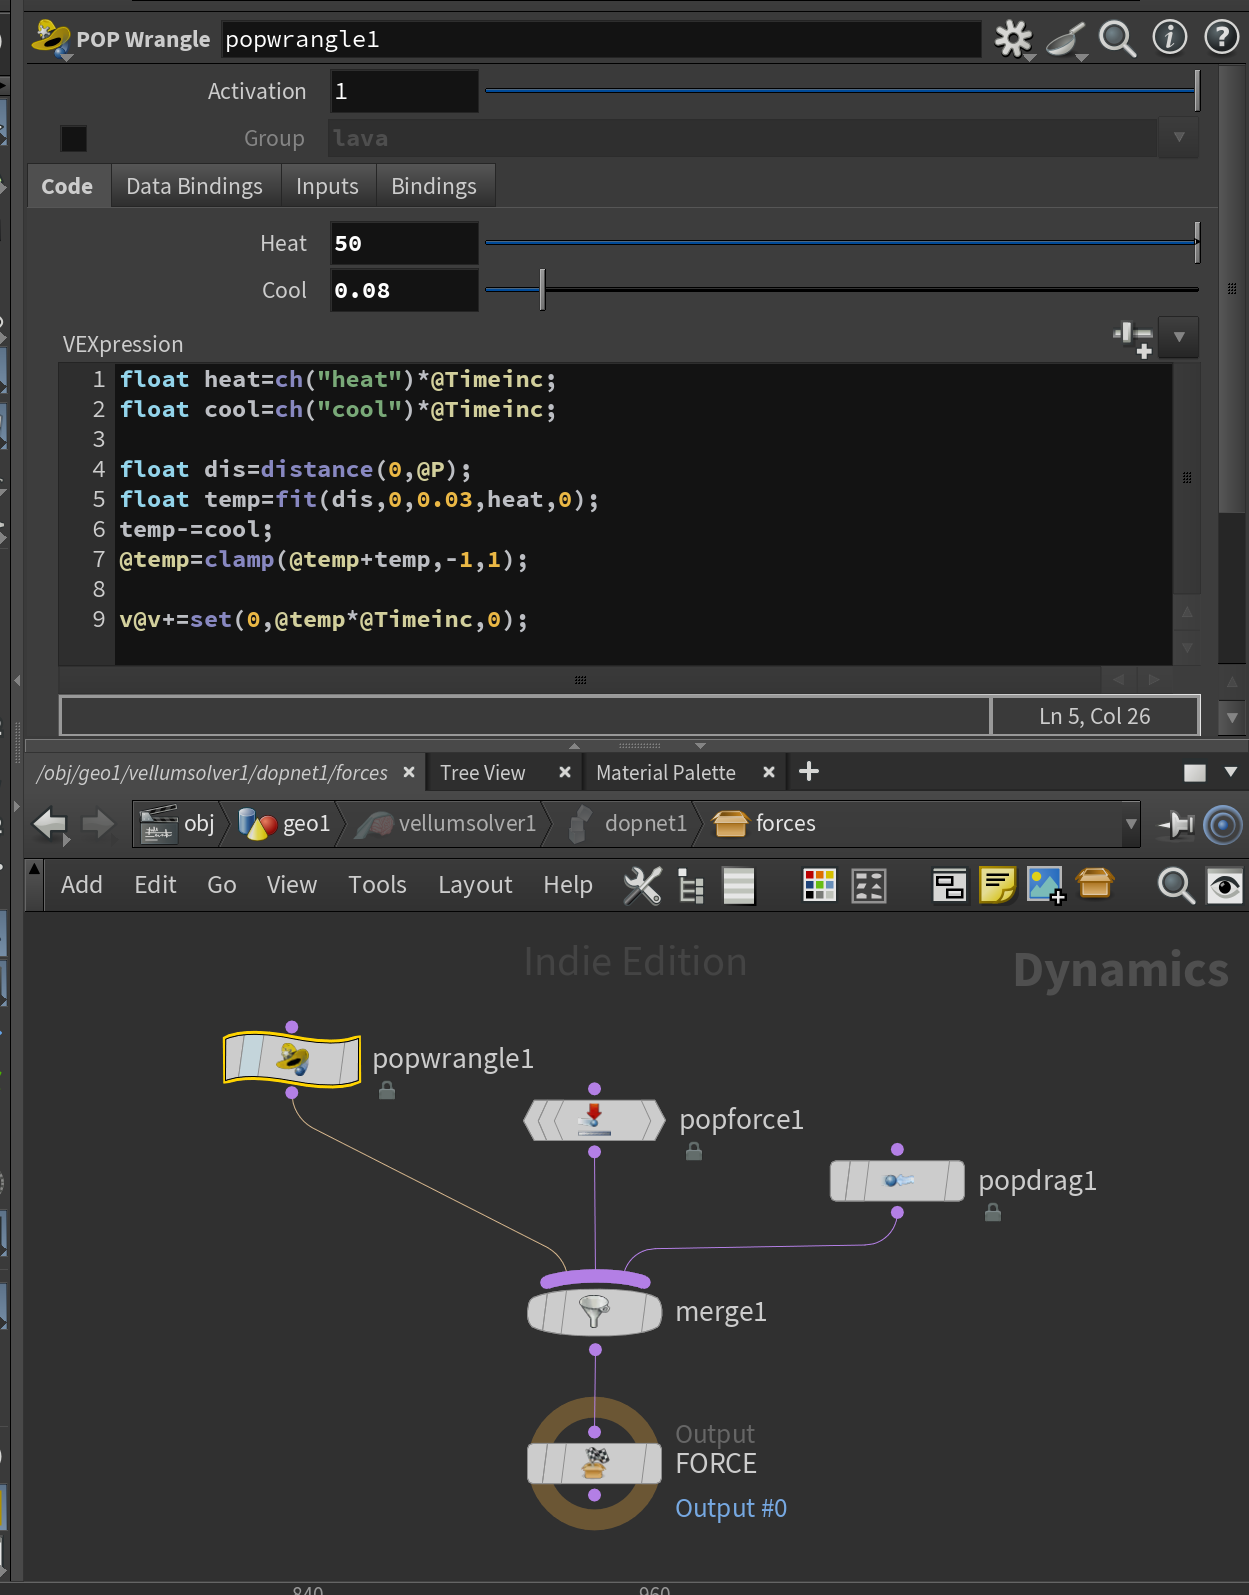Select the popdrag1 node

(897, 1181)
